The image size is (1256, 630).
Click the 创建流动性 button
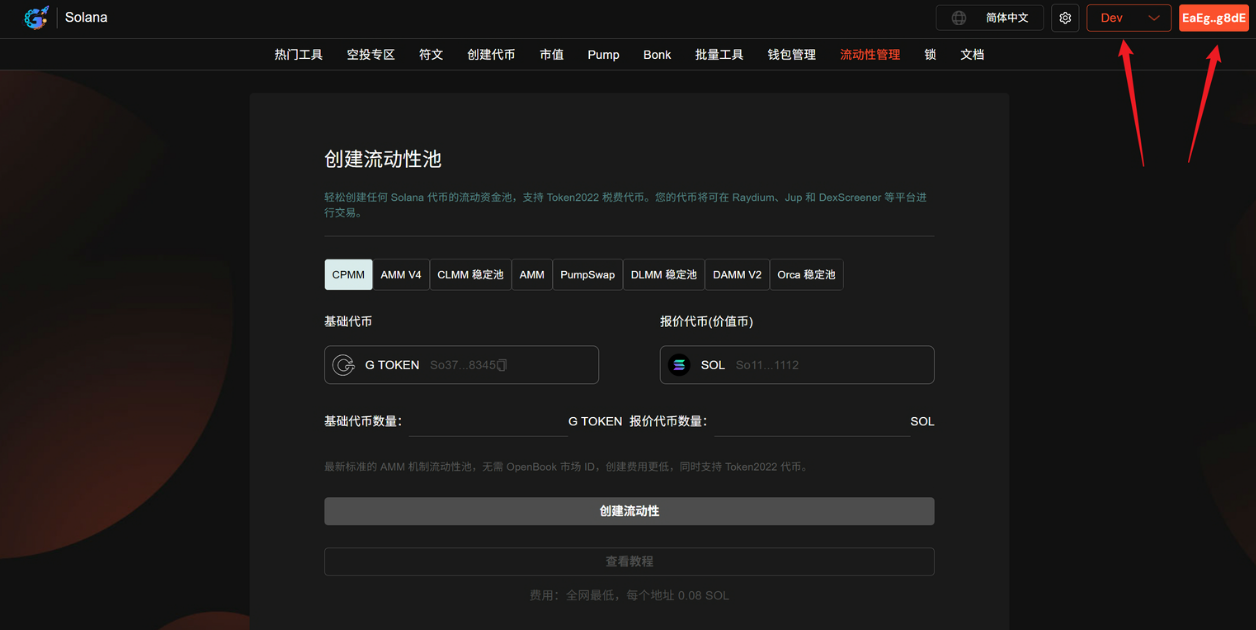coord(629,511)
